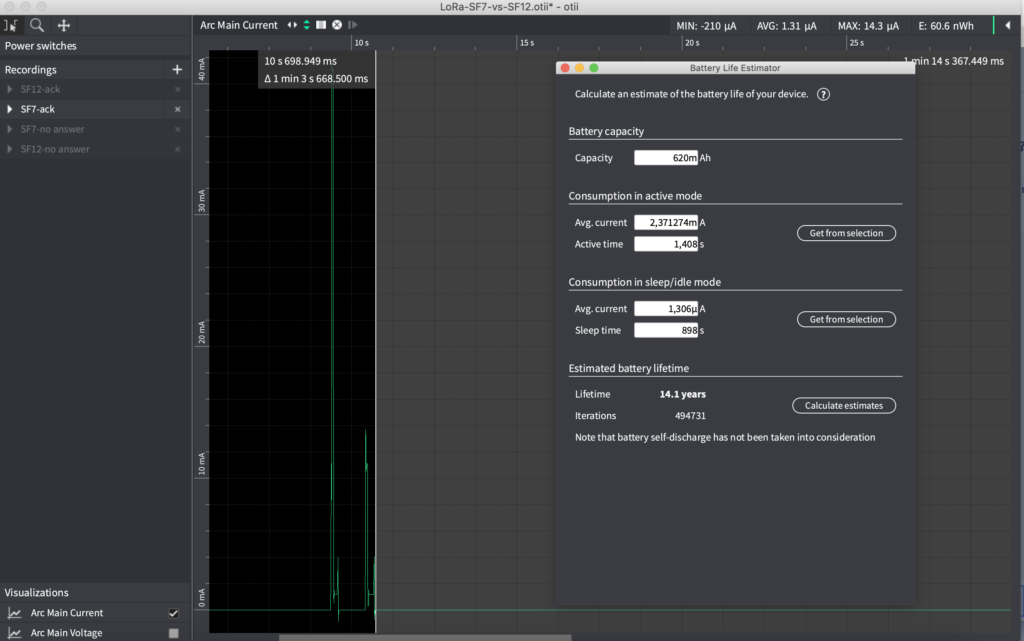1024x641 pixels.
Task: Click the white square graph icon
Action: (x=321, y=25)
